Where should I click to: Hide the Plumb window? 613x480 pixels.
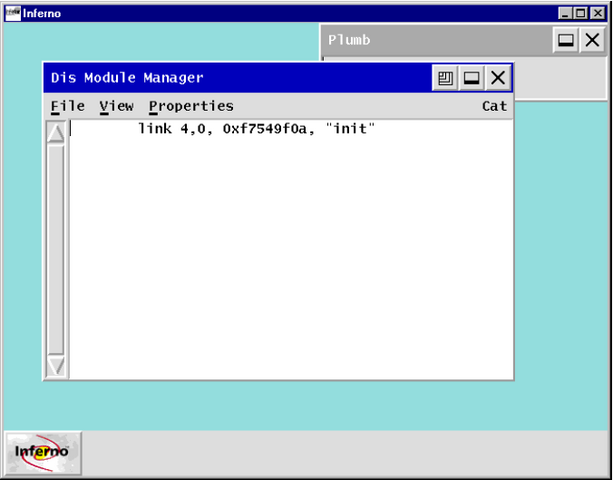tap(566, 40)
